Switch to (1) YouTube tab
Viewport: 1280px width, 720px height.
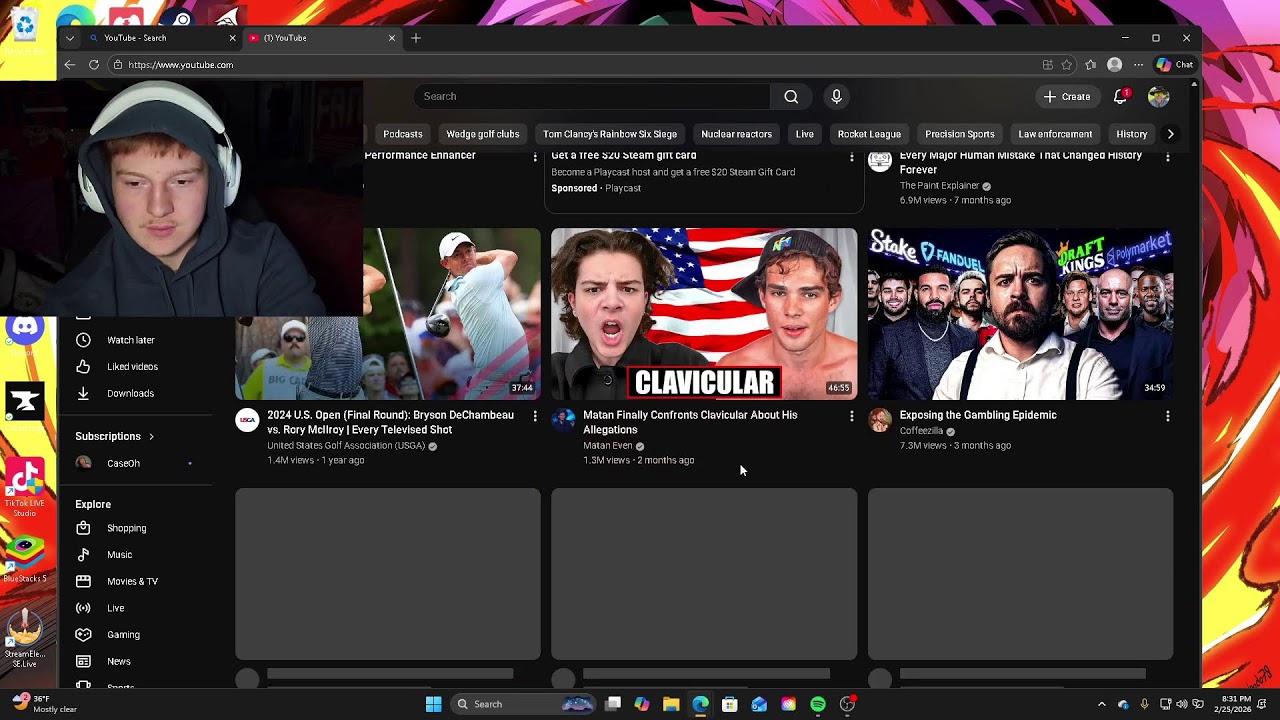(322, 38)
